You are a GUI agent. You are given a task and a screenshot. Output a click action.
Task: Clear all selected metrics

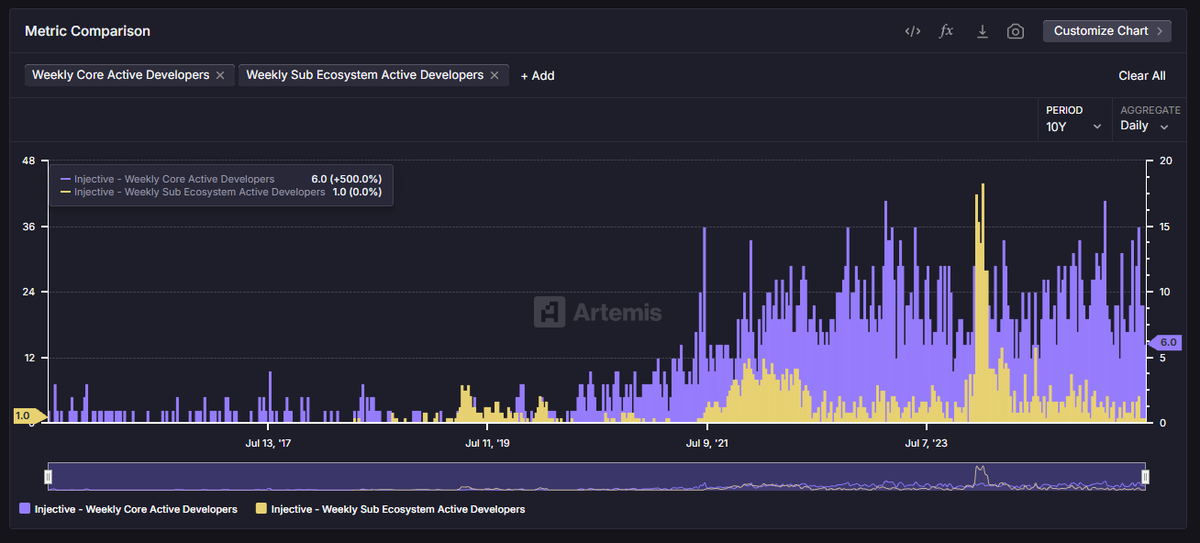point(1142,76)
